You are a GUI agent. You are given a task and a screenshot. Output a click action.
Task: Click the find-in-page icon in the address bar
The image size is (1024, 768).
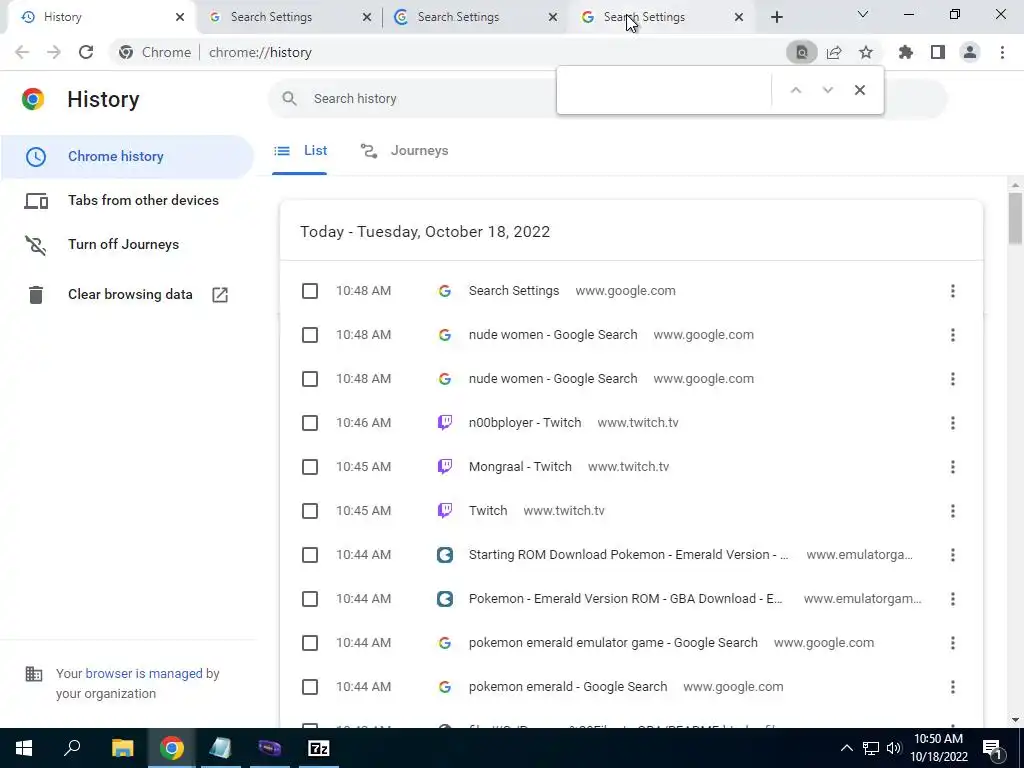coord(802,52)
